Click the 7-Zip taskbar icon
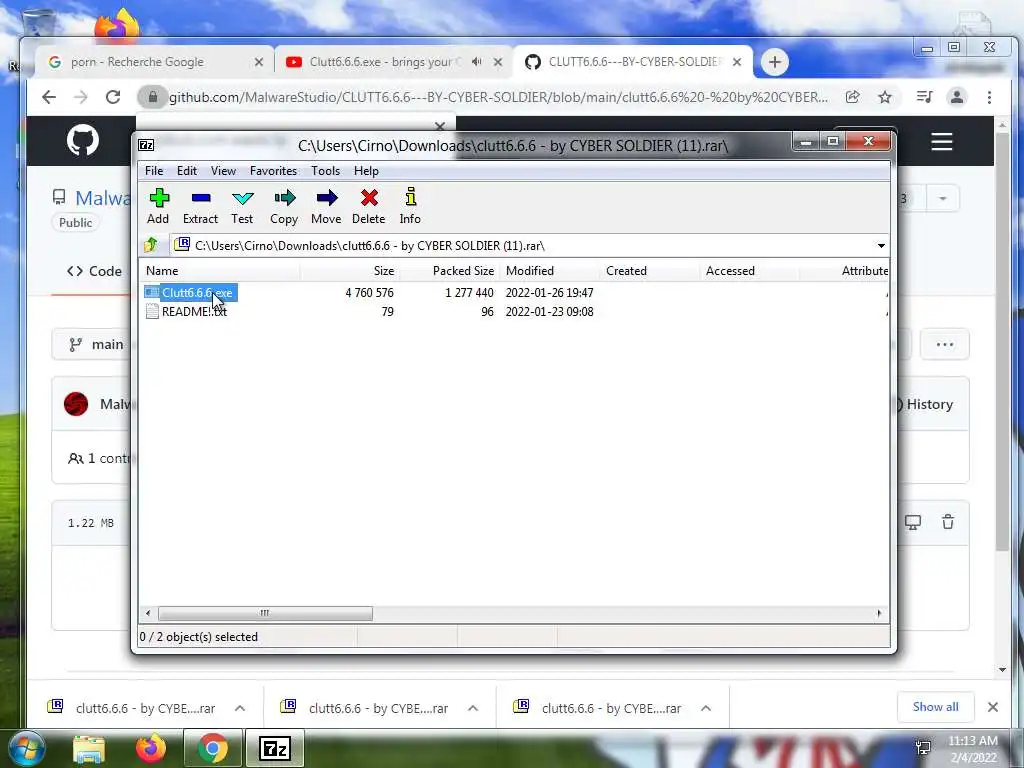Screen dimensions: 1024x768 coord(274,748)
